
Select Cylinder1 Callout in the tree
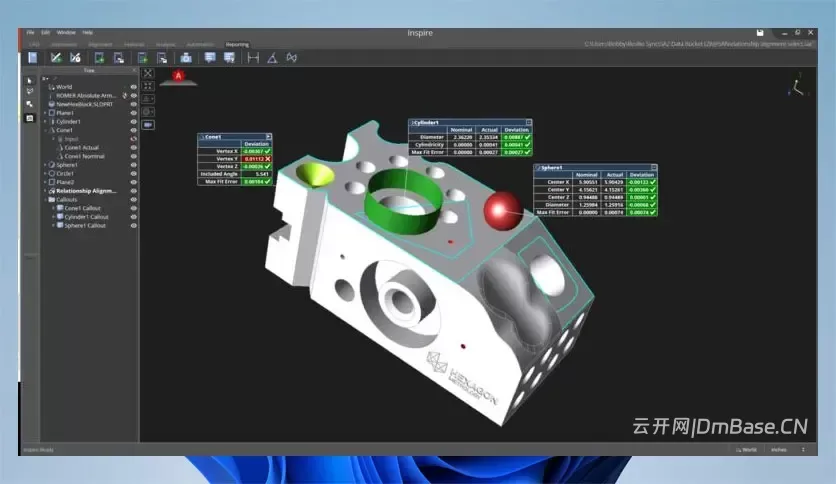(x=86, y=217)
